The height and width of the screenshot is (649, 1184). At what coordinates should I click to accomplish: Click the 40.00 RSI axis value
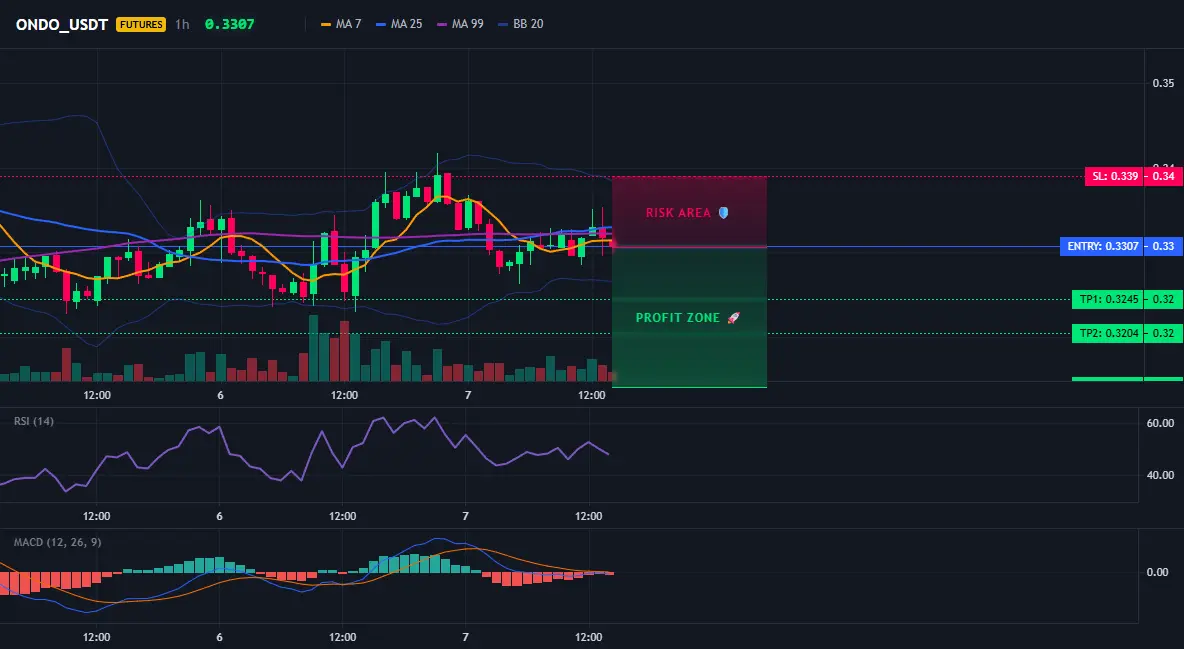click(1160, 475)
